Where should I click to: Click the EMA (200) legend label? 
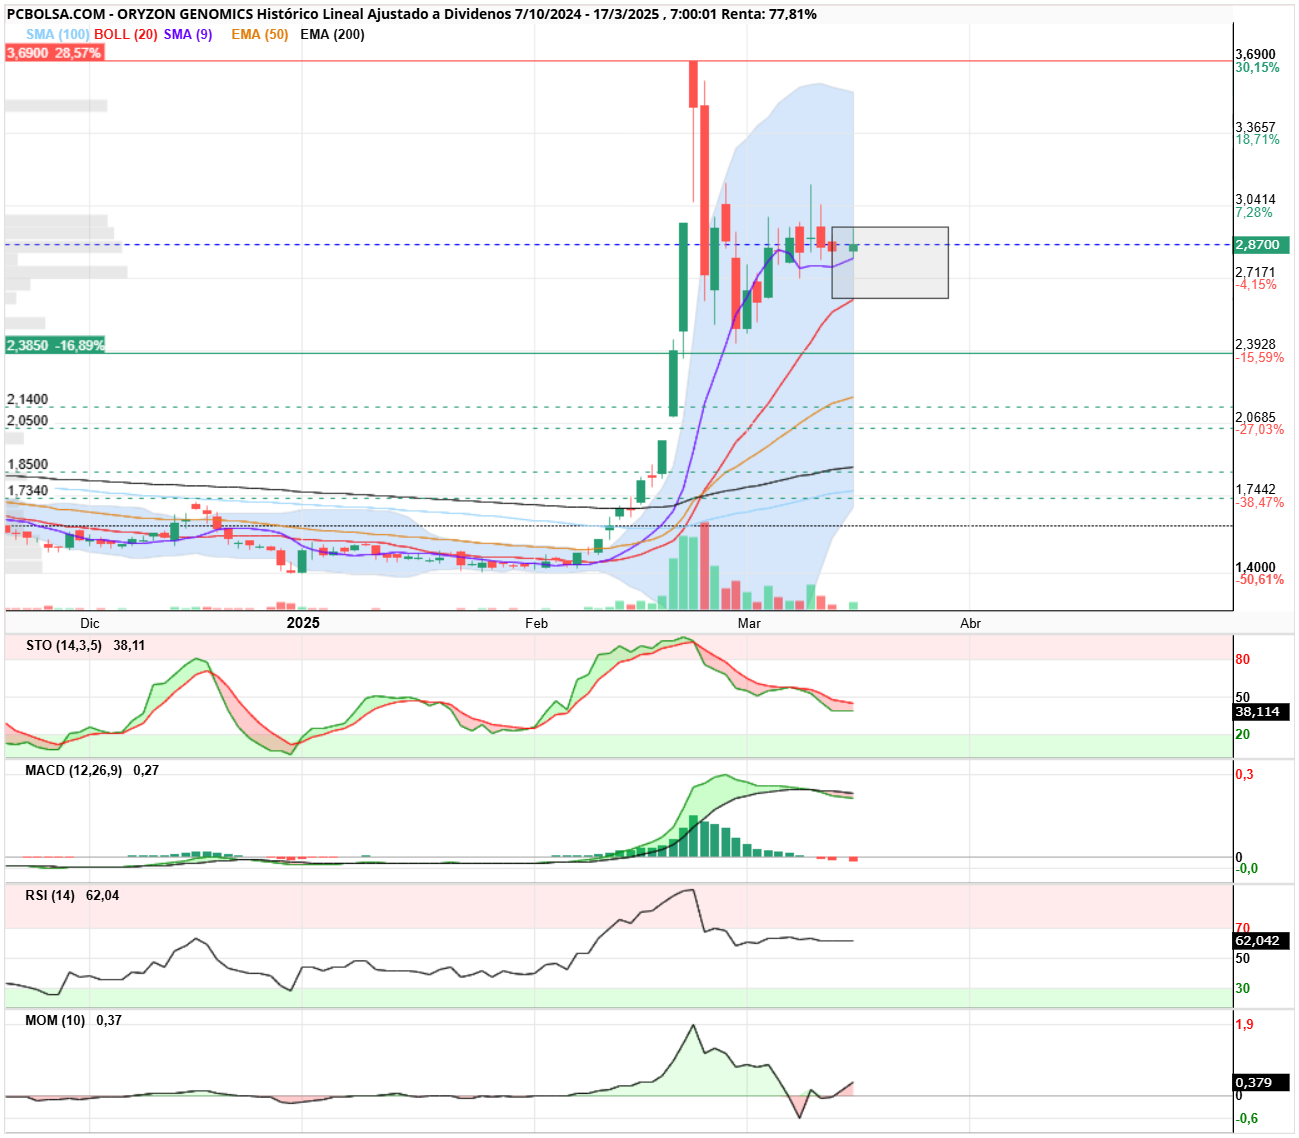pyautogui.click(x=332, y=34)
